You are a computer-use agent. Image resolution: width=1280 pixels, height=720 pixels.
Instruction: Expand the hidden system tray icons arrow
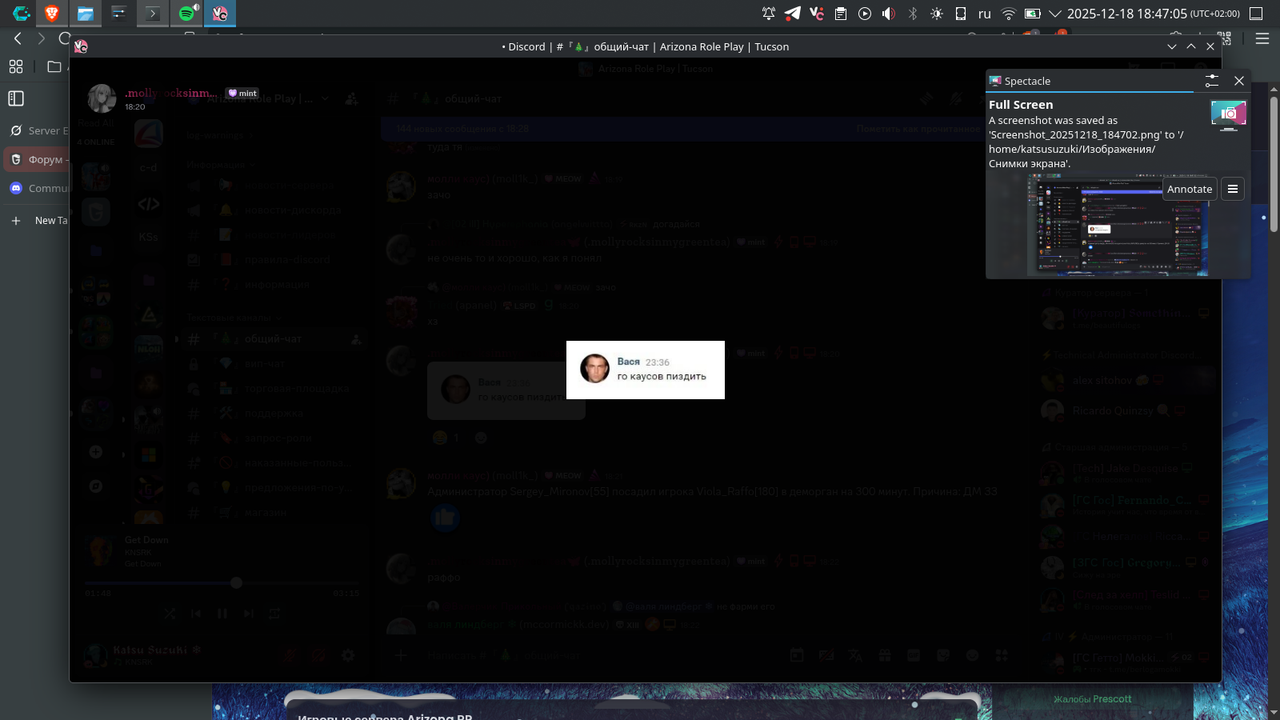[x=1057, y=14]
